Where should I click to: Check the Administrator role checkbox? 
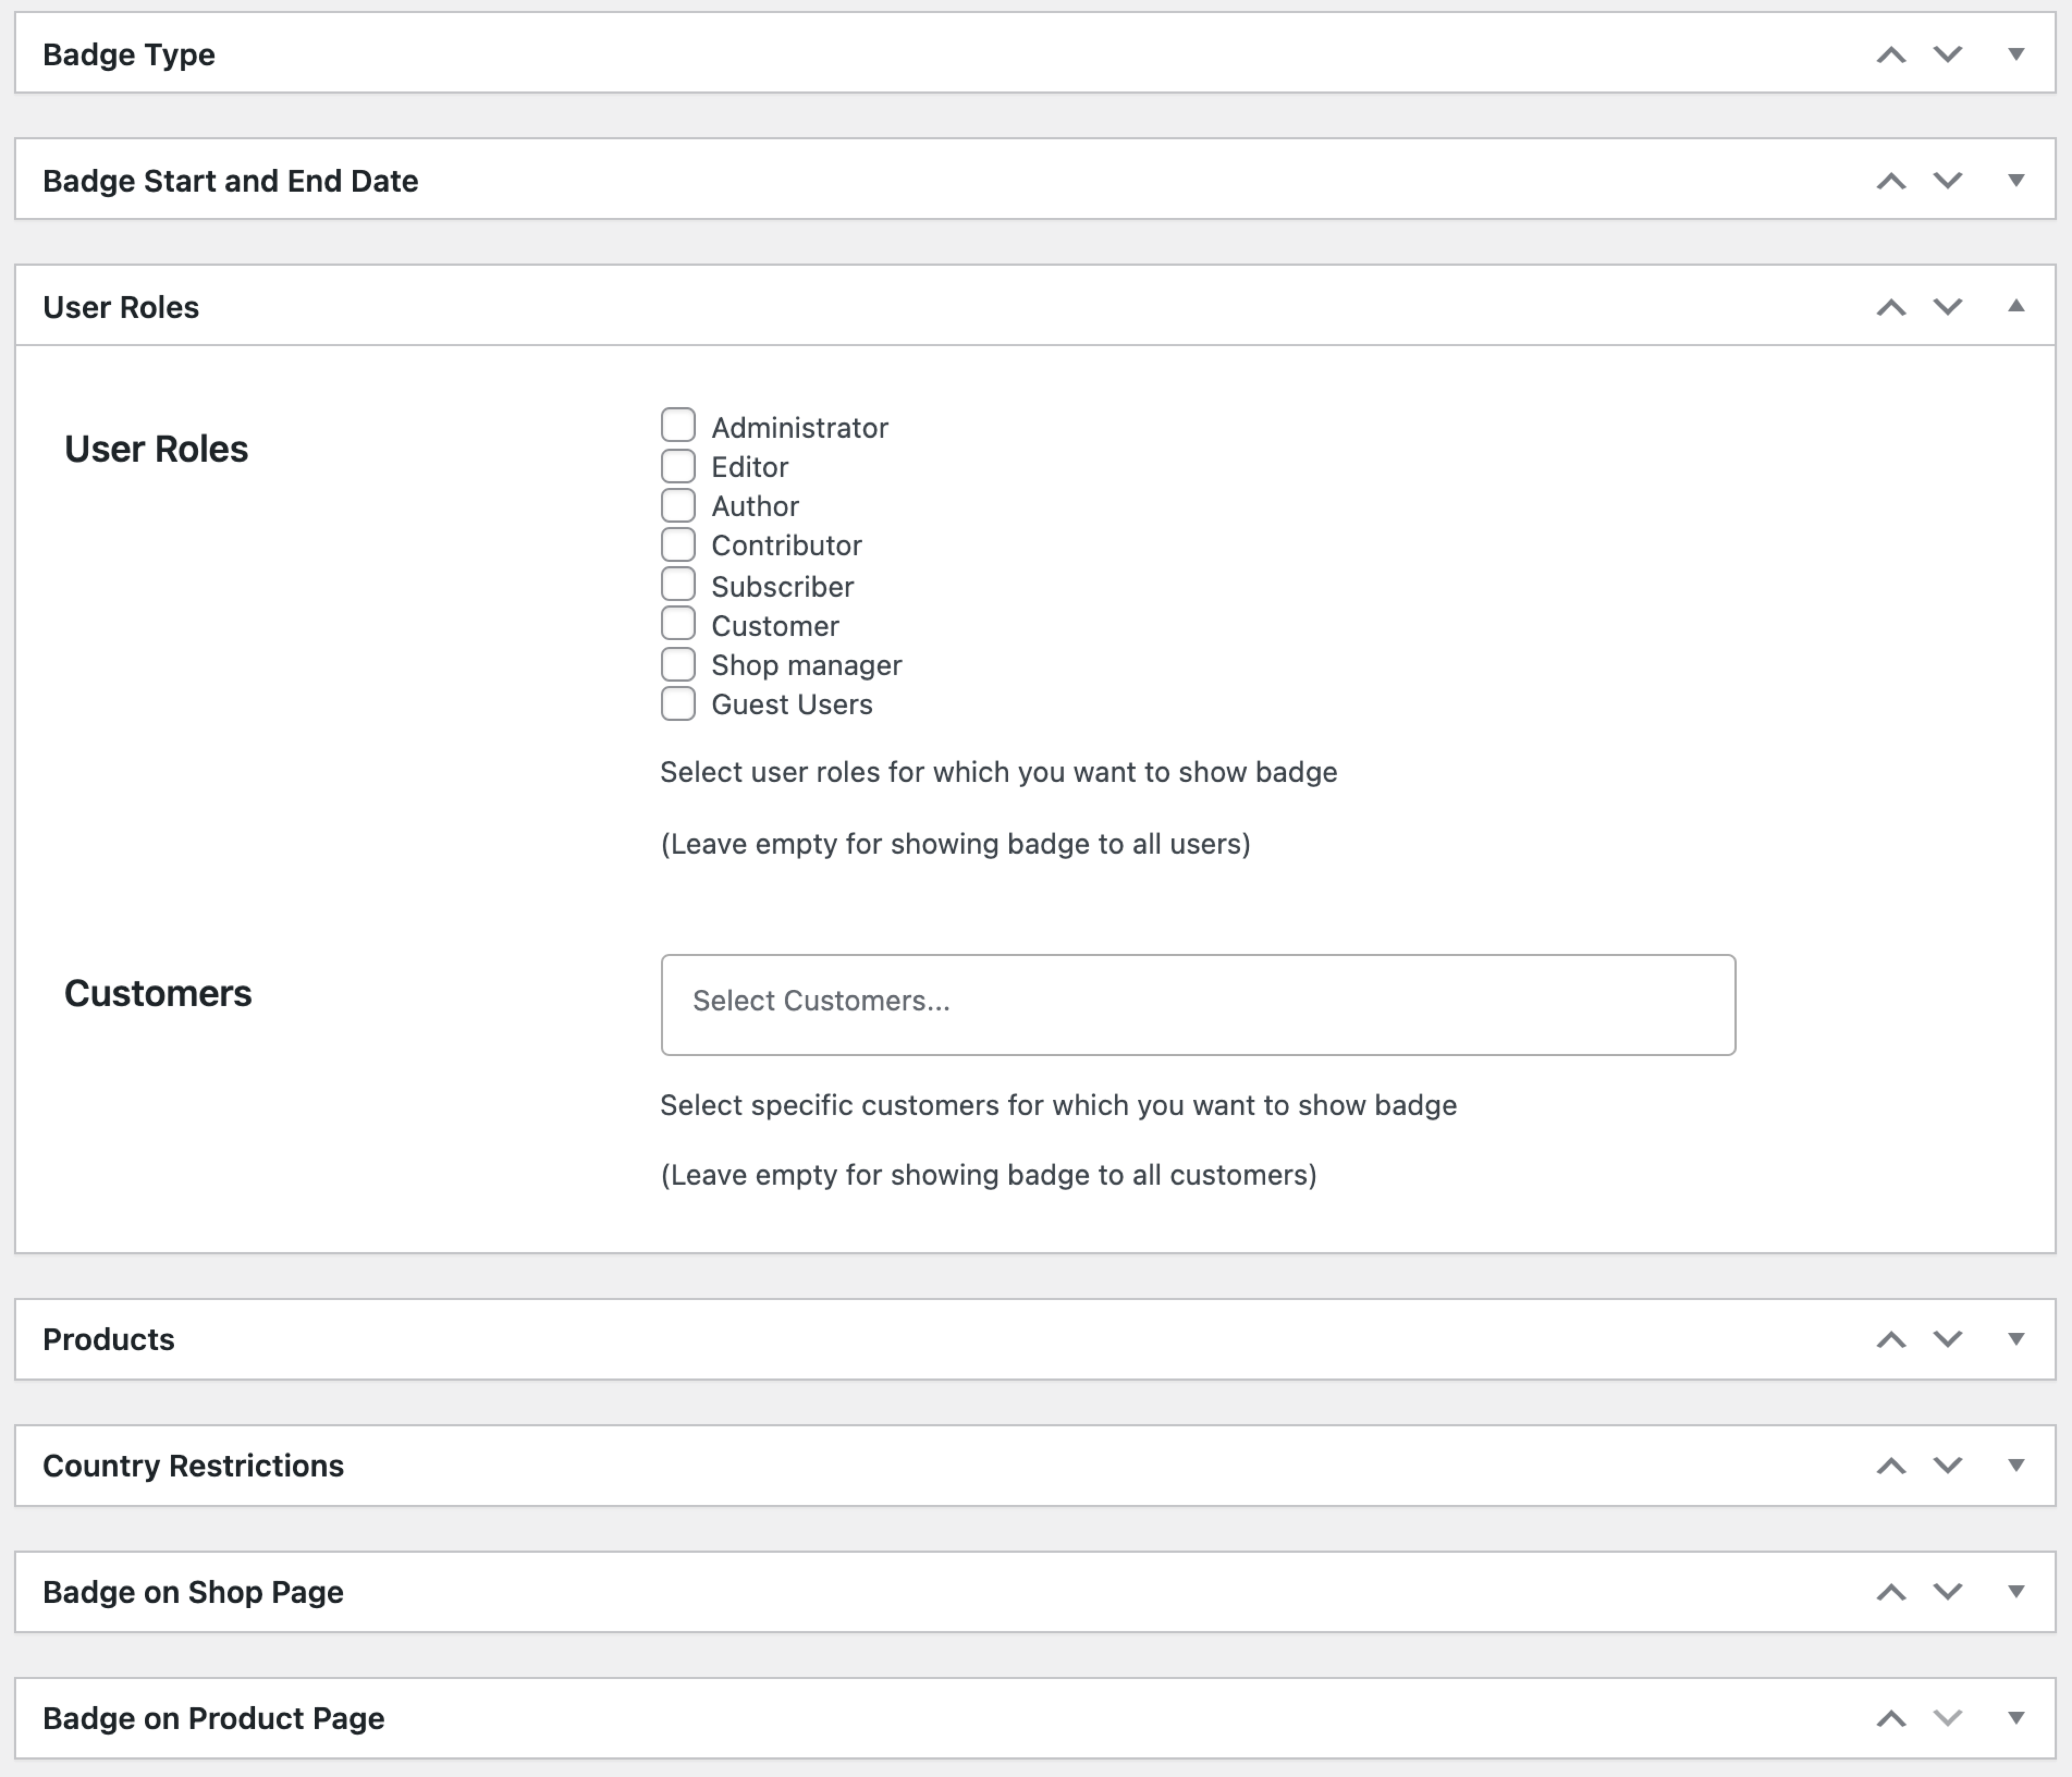(x=678, y=424)
